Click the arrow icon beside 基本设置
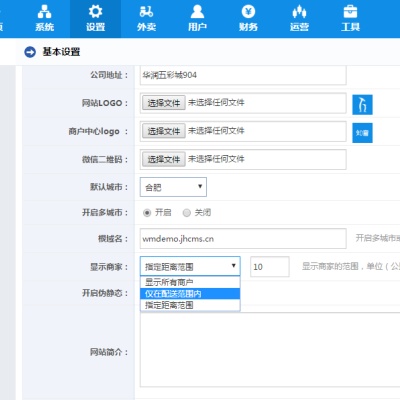The image size is (400, 400). (x=30, y=52)
